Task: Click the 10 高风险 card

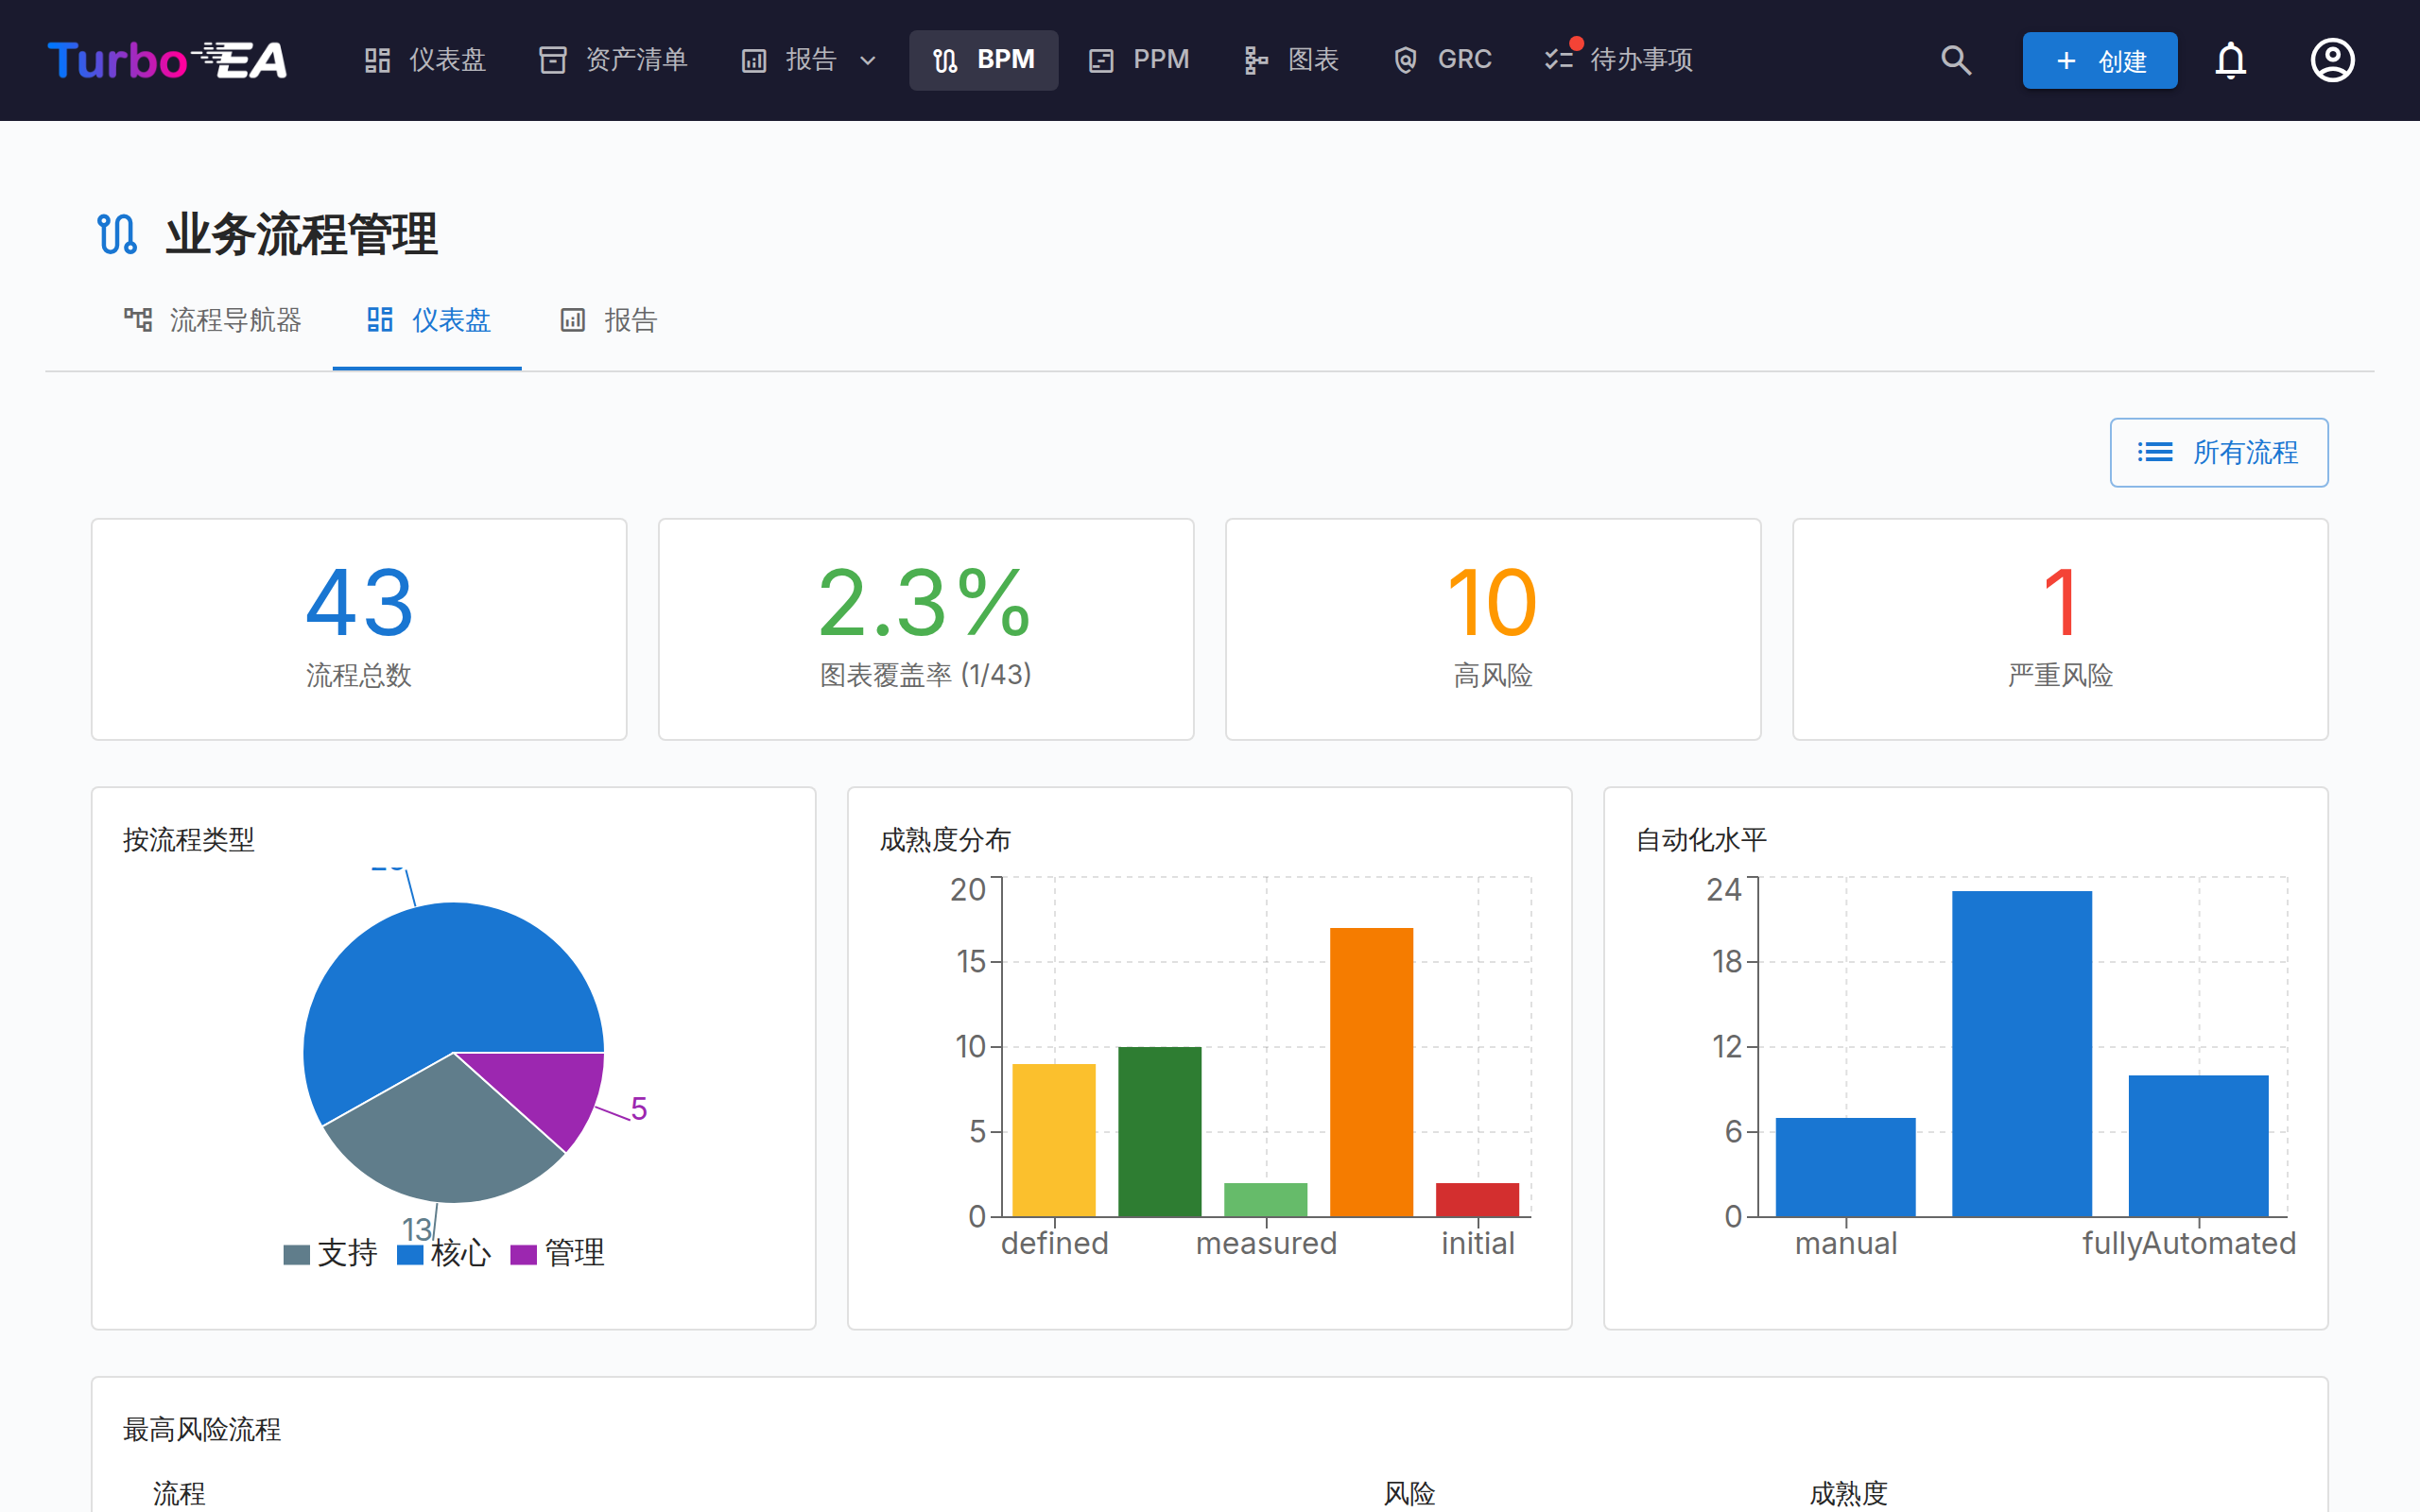Action: point(1493,629)
